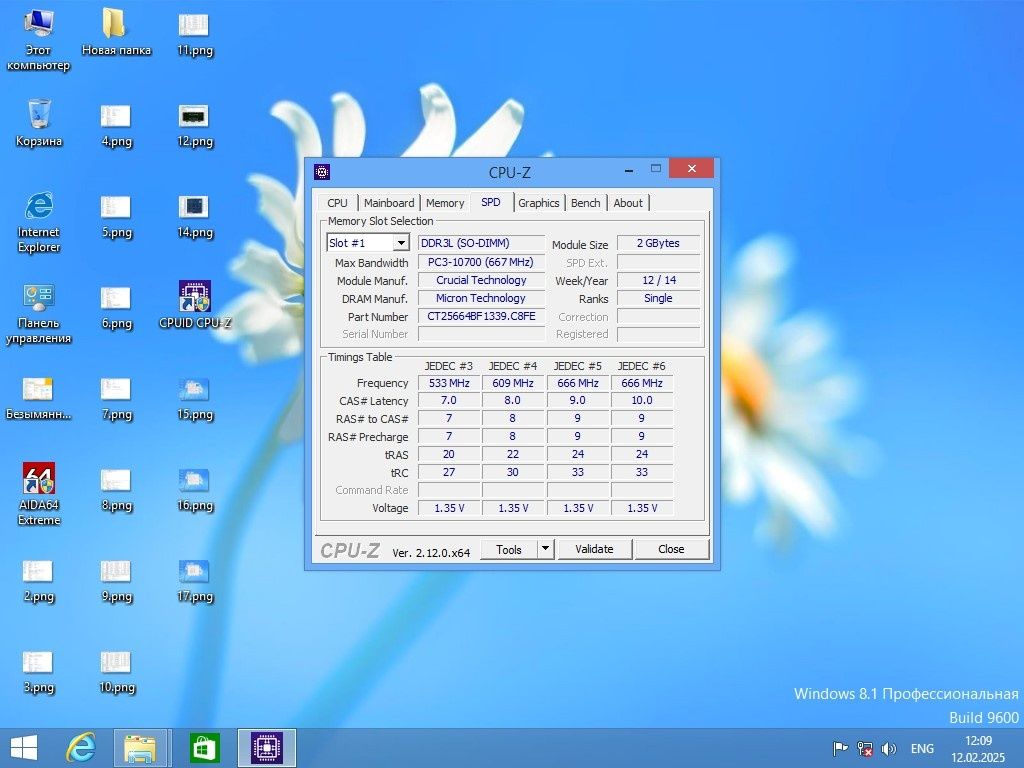Image resolution: width=1024 pixels, height=768 pixels.
Task: Switch to the Graphics tab
Action: (x=539, y=203)
